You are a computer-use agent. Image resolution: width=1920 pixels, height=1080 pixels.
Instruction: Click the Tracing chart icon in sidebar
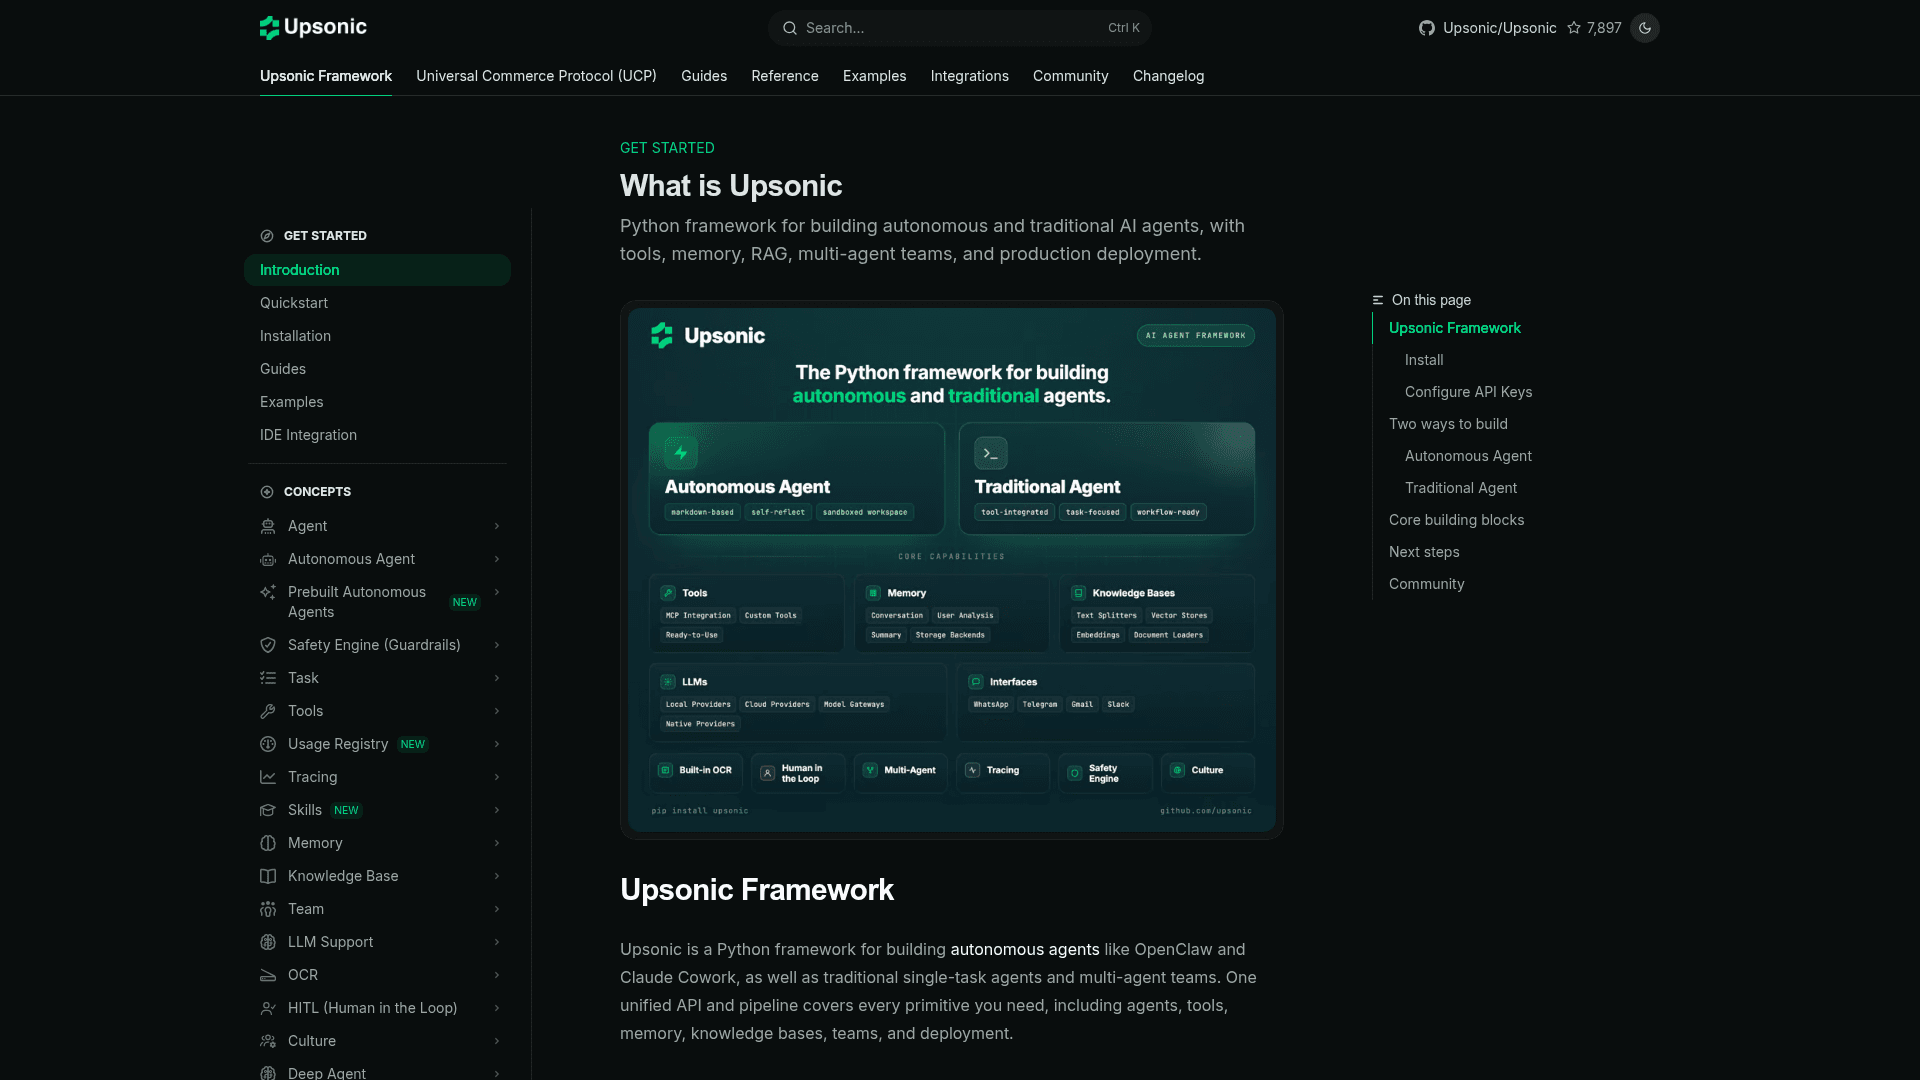coord(268,777)
